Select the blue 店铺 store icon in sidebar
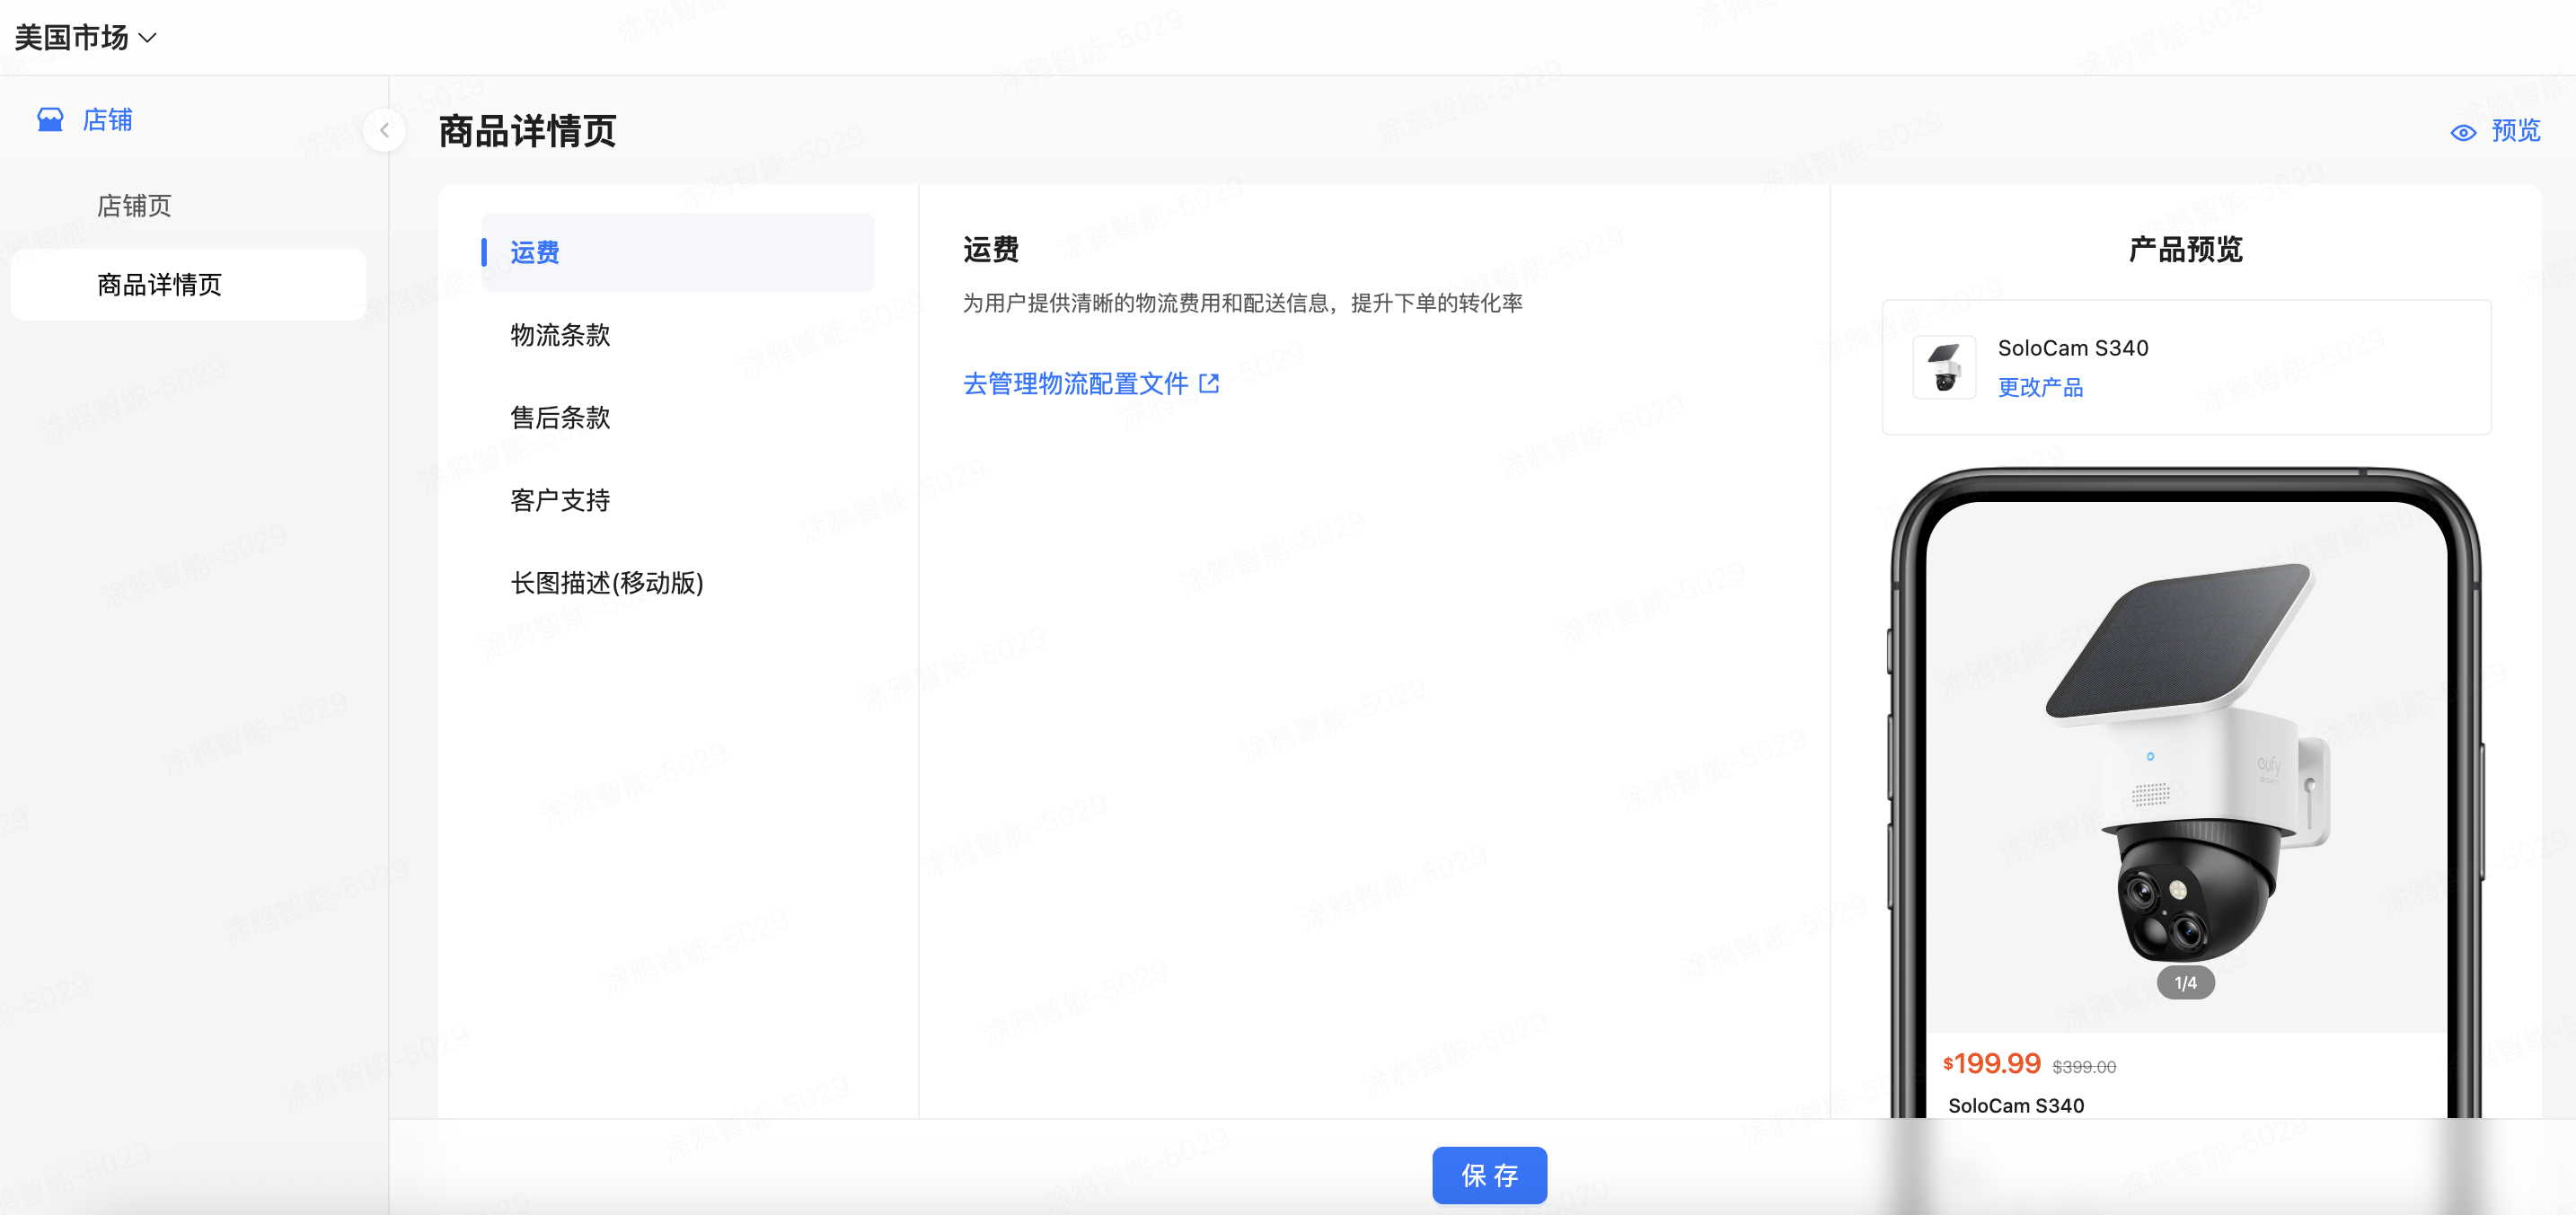This screenshot has width=2576, height=1215. point(49,120)
